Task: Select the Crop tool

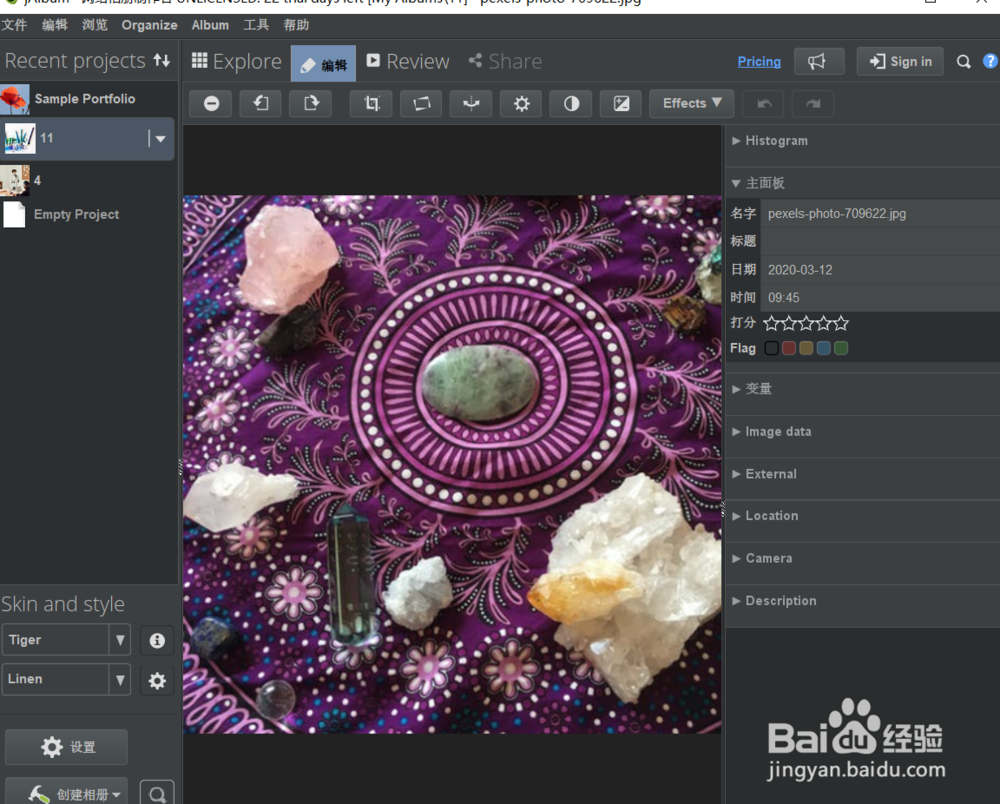Action: [371, 103]
